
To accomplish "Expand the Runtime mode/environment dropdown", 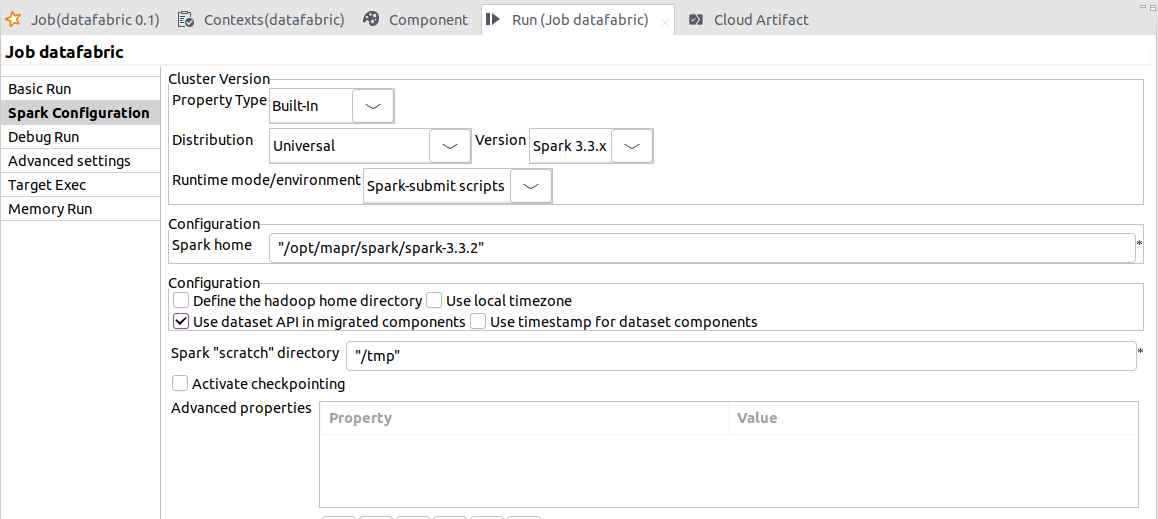I will [x=530, y=185].
